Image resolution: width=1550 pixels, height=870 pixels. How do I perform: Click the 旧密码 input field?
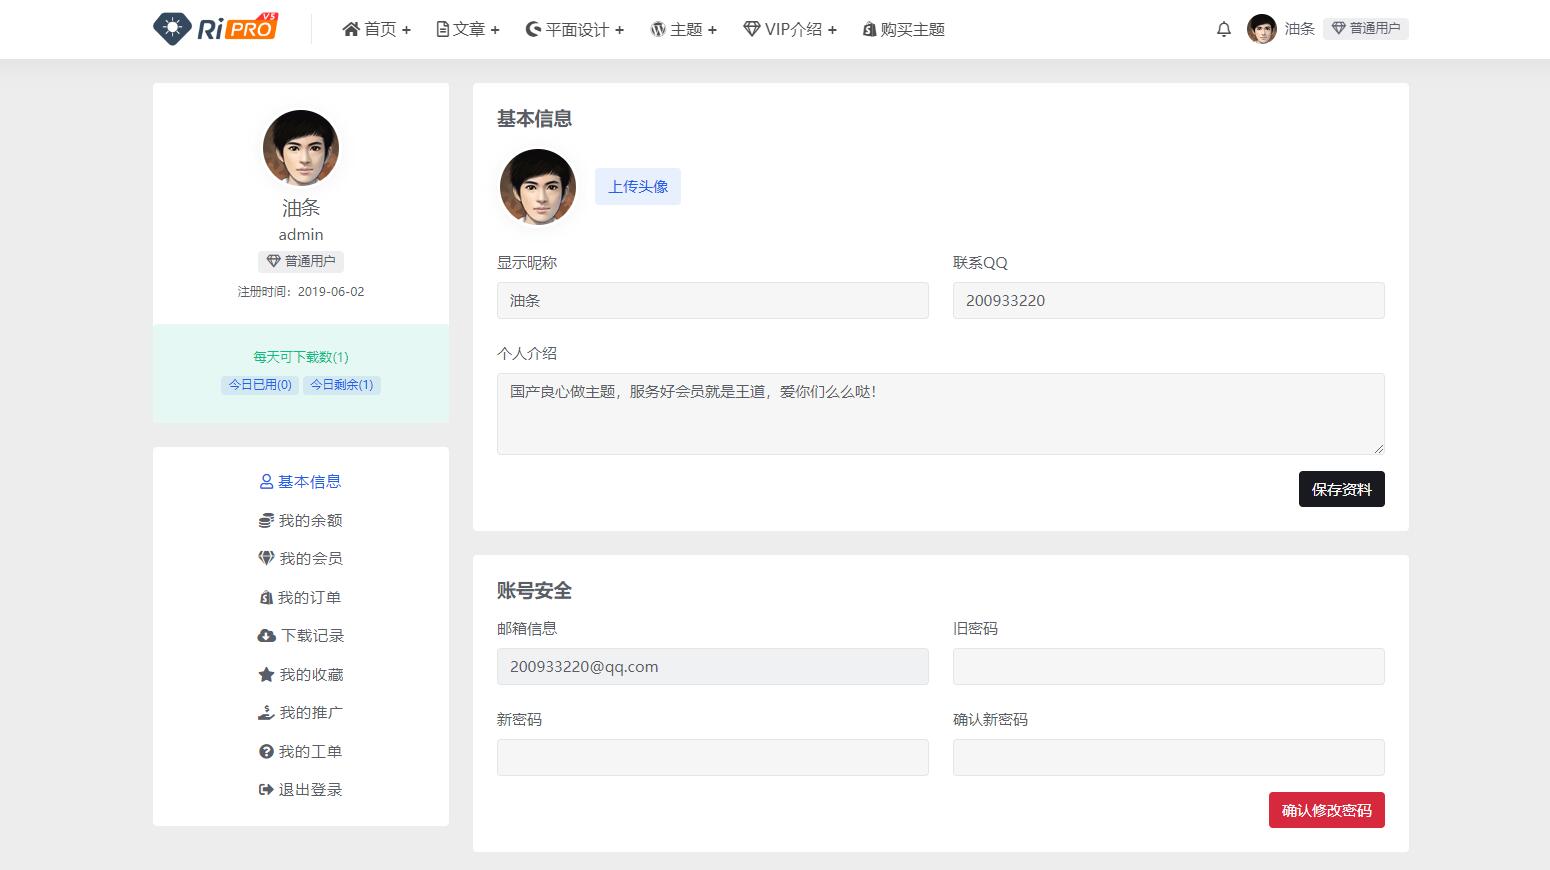pos(1168,667)
